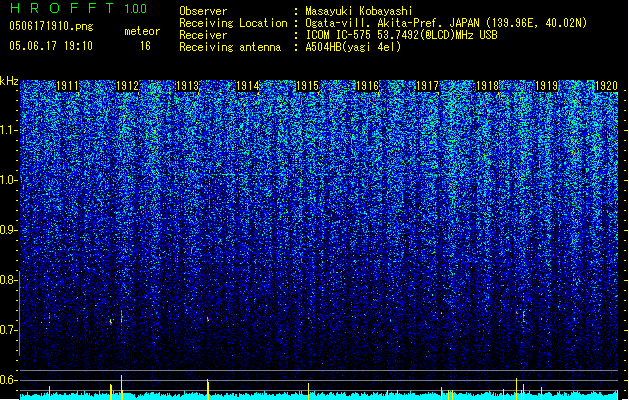
Task: Click the 1913 time marker
Action: (187, 86)
